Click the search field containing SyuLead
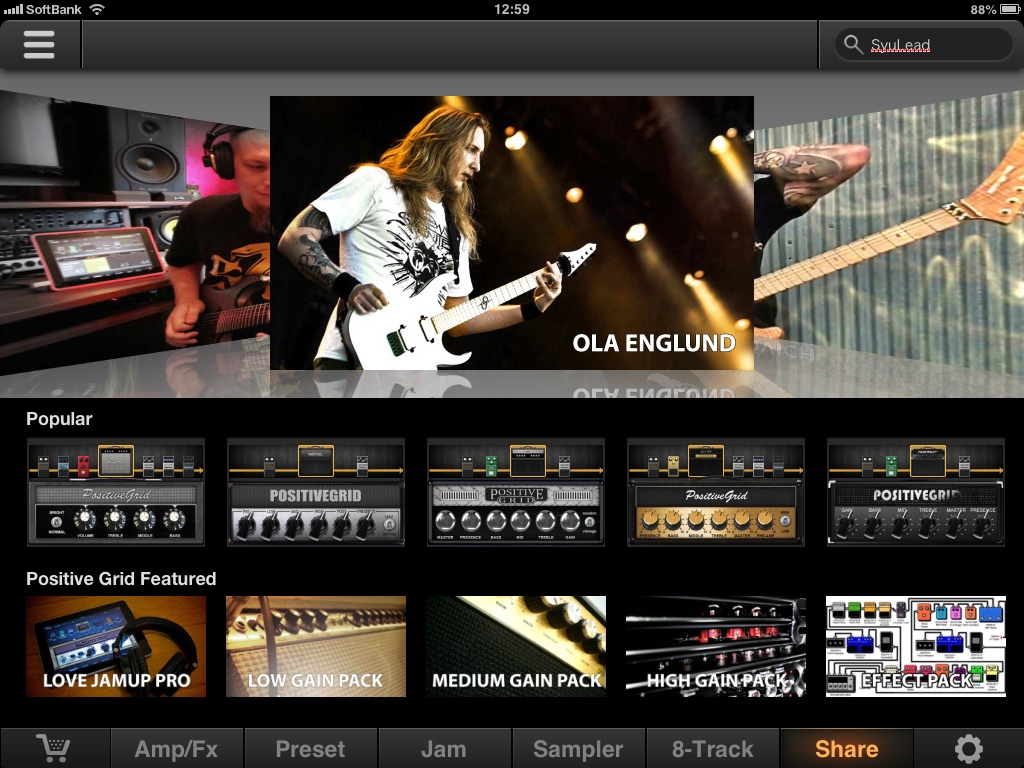 [923, 44]
